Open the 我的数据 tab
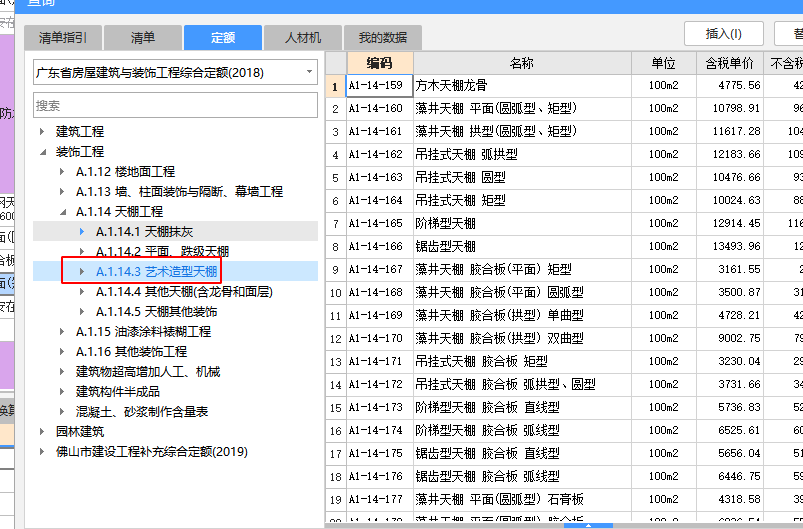This screenshot has width=803, height=529. 383,37
